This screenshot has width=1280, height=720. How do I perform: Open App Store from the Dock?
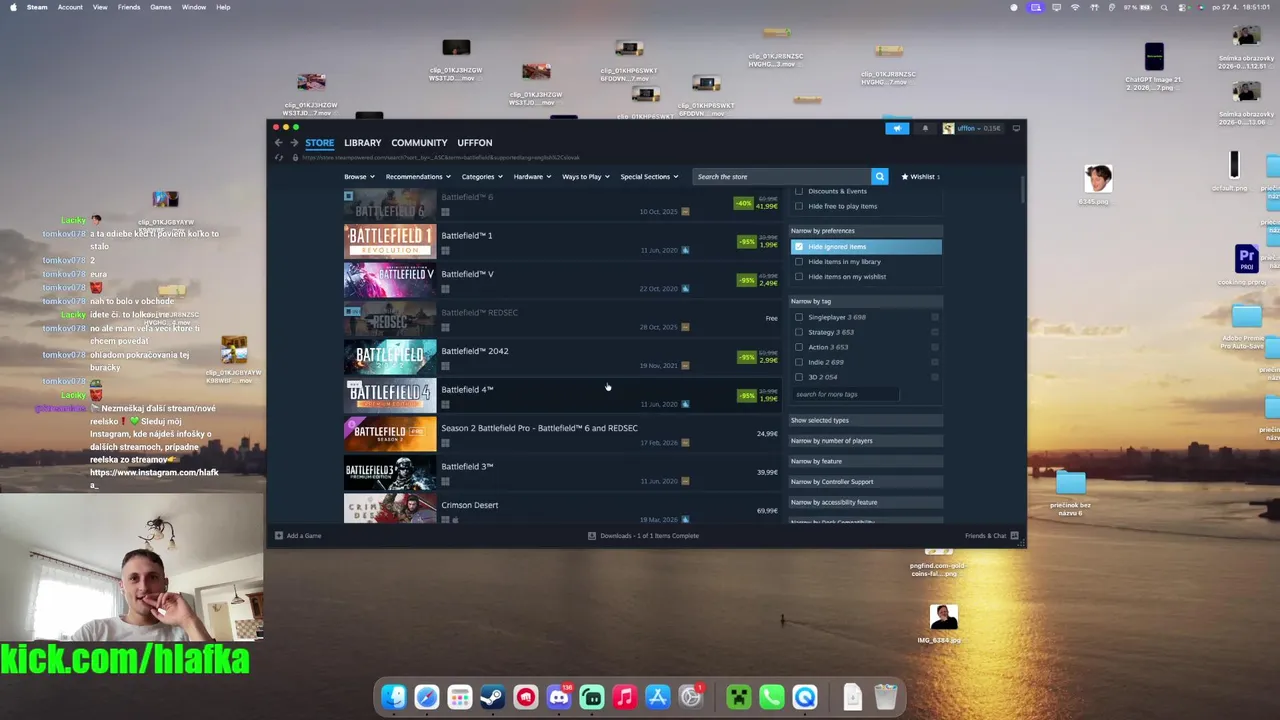[658, 697]
